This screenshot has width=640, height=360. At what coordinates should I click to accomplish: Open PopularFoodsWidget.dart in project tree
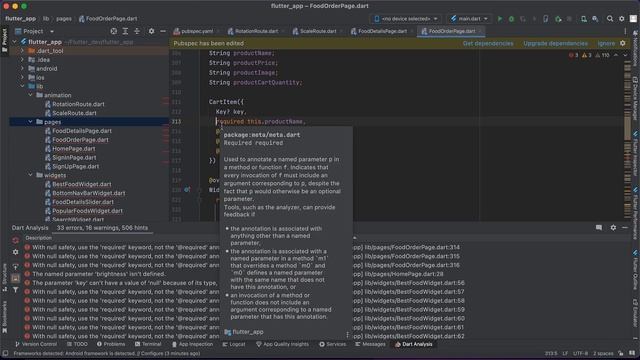click(x=87, y=211)
